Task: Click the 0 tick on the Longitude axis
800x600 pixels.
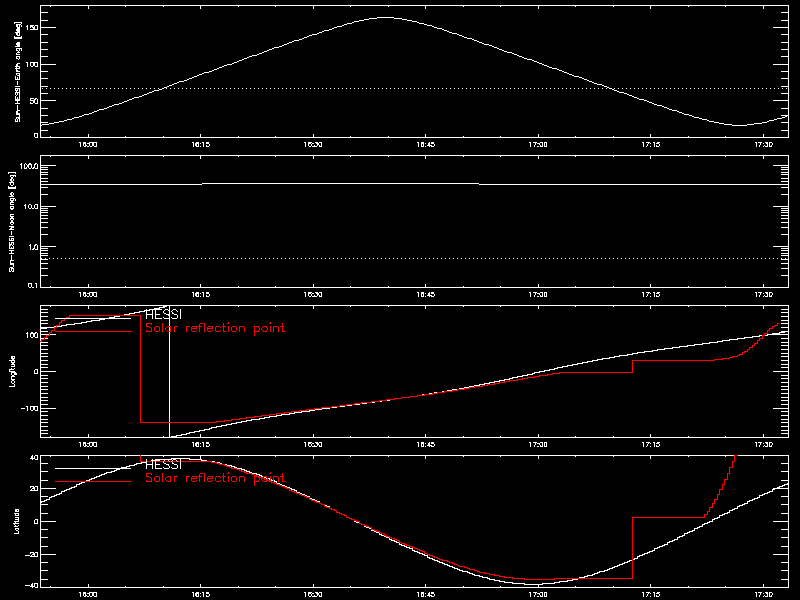Action: [x=36, y=372]
